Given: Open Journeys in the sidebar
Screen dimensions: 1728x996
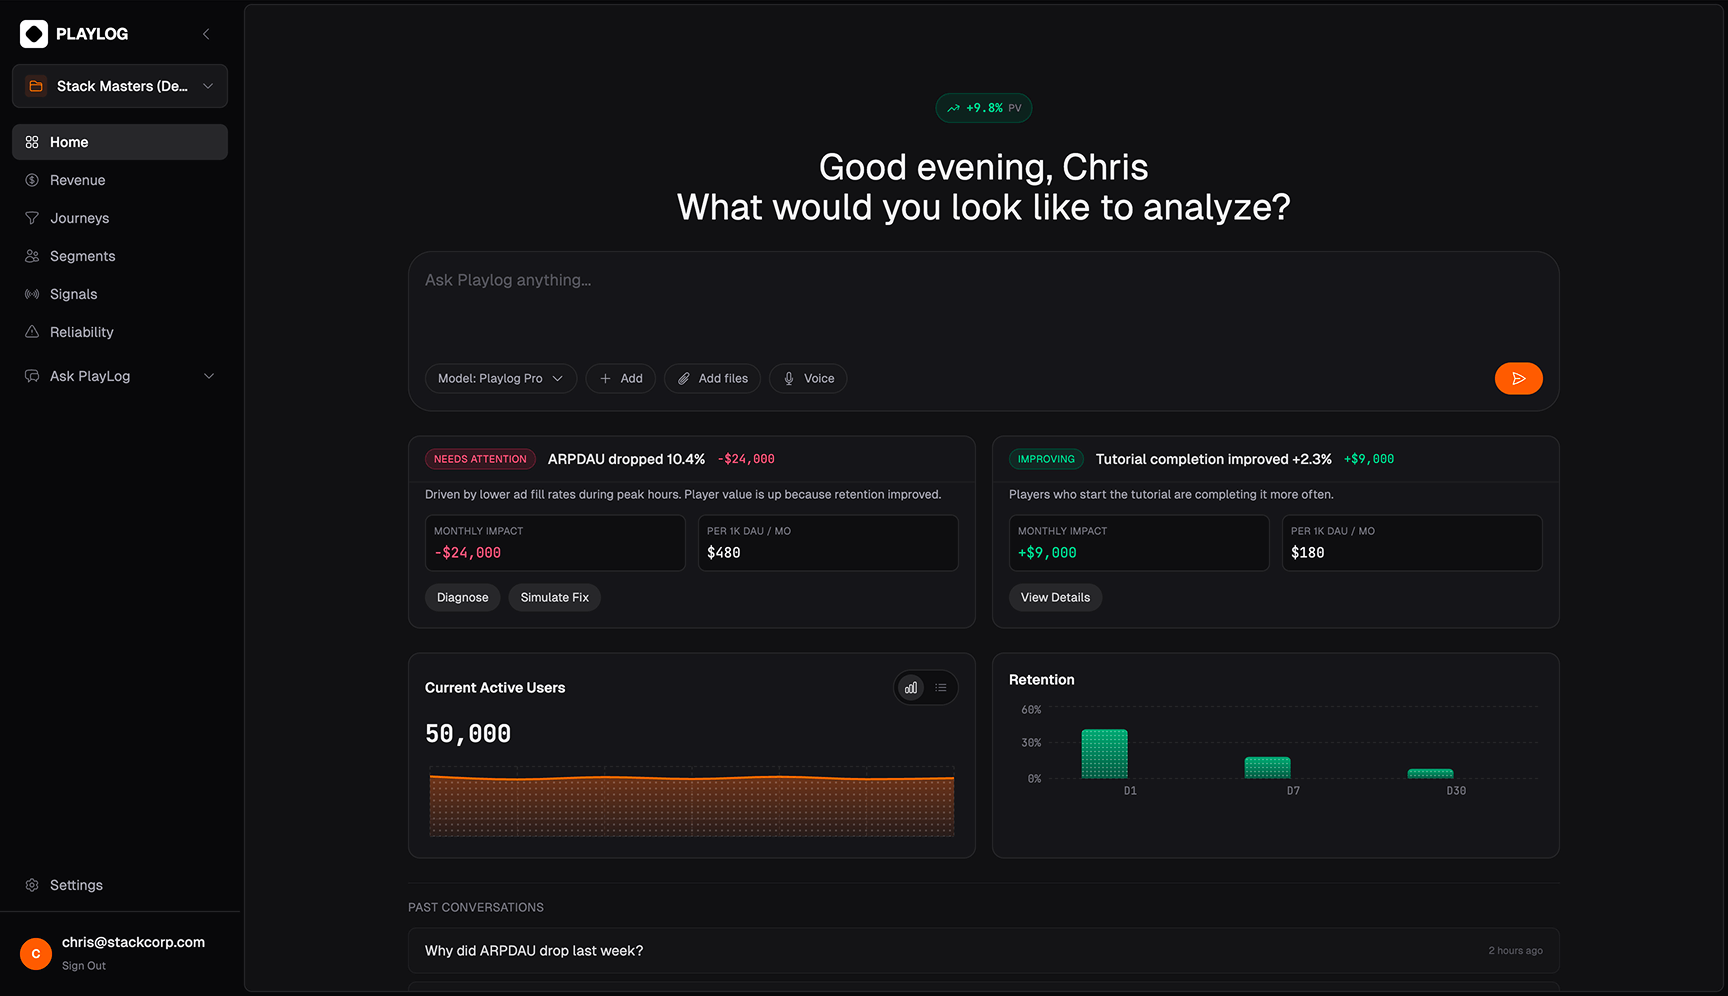Looking at the screenshot, I should pos(79,218).
